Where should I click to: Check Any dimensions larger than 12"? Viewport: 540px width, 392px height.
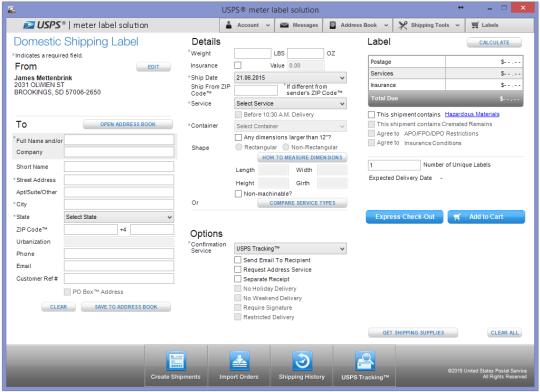pyautogui.click(x=238, y=137)
